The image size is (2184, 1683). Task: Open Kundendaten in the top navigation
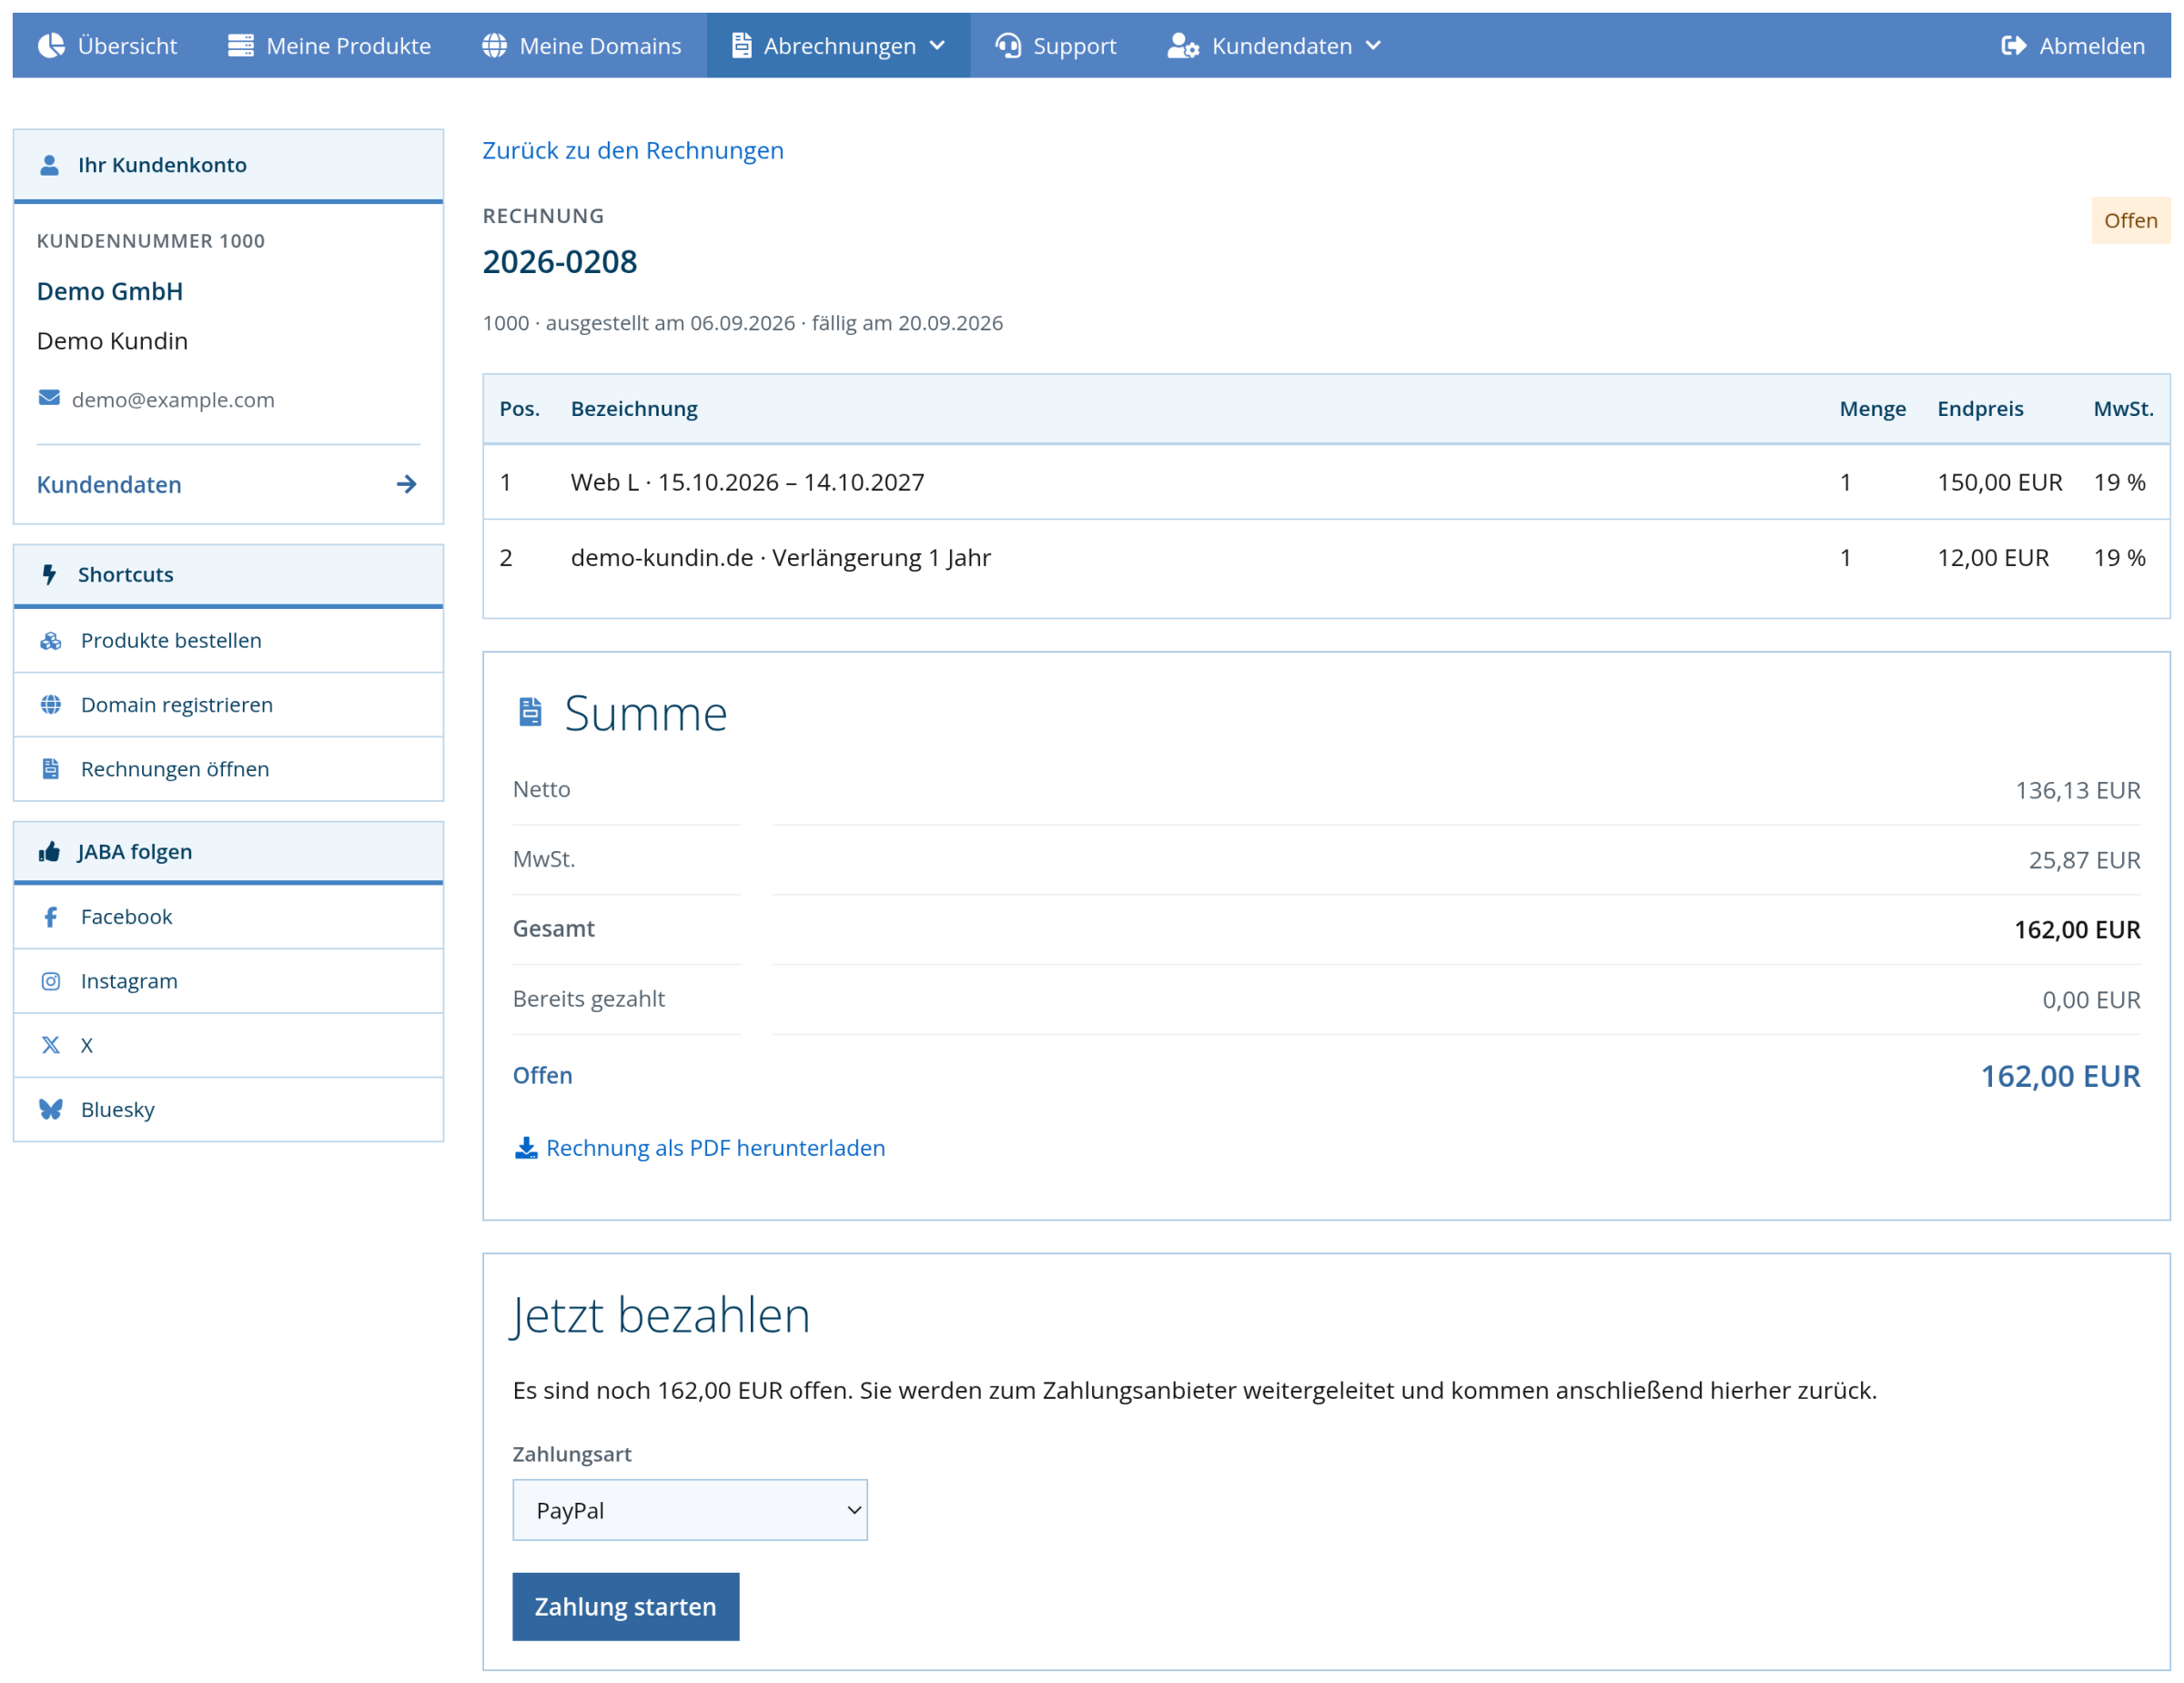point(1275,45)
